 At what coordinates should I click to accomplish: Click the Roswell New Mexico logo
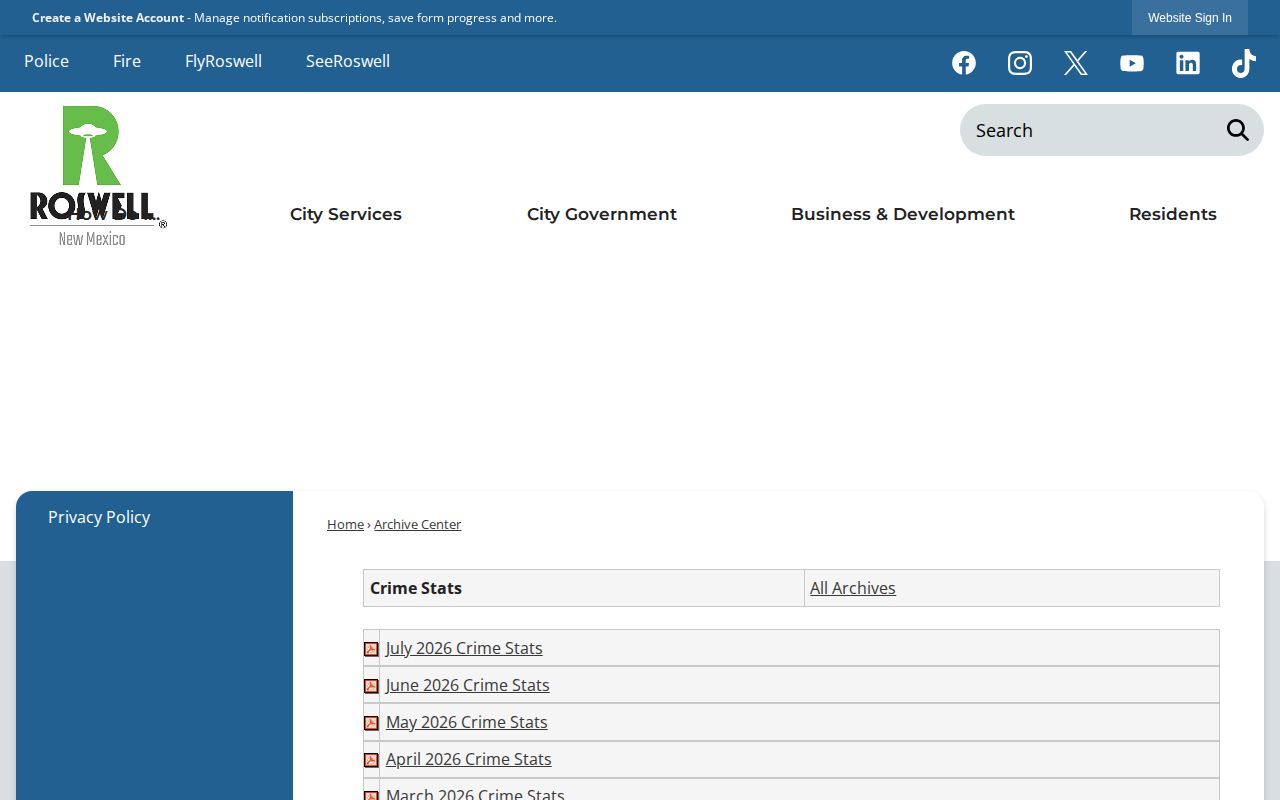(x=97, y=176)
